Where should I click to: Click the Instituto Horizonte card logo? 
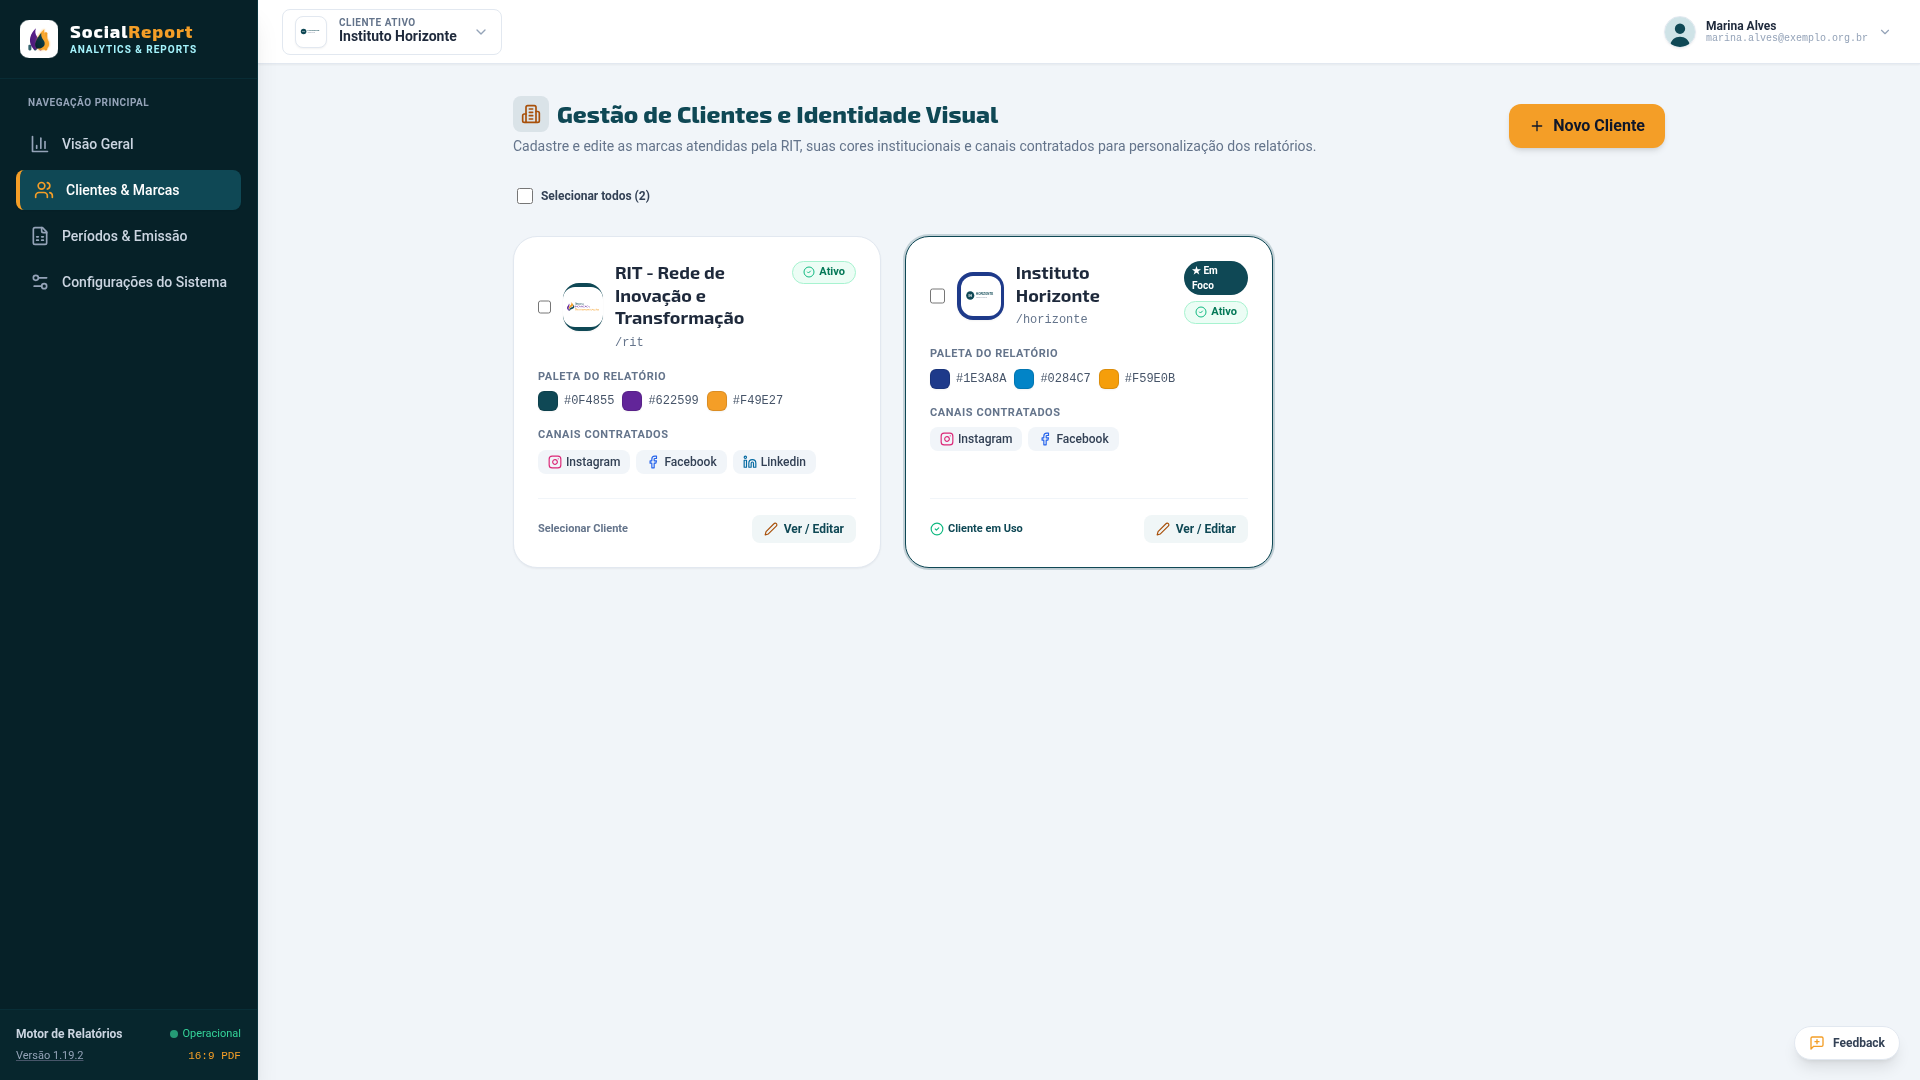tap(980, 296)
